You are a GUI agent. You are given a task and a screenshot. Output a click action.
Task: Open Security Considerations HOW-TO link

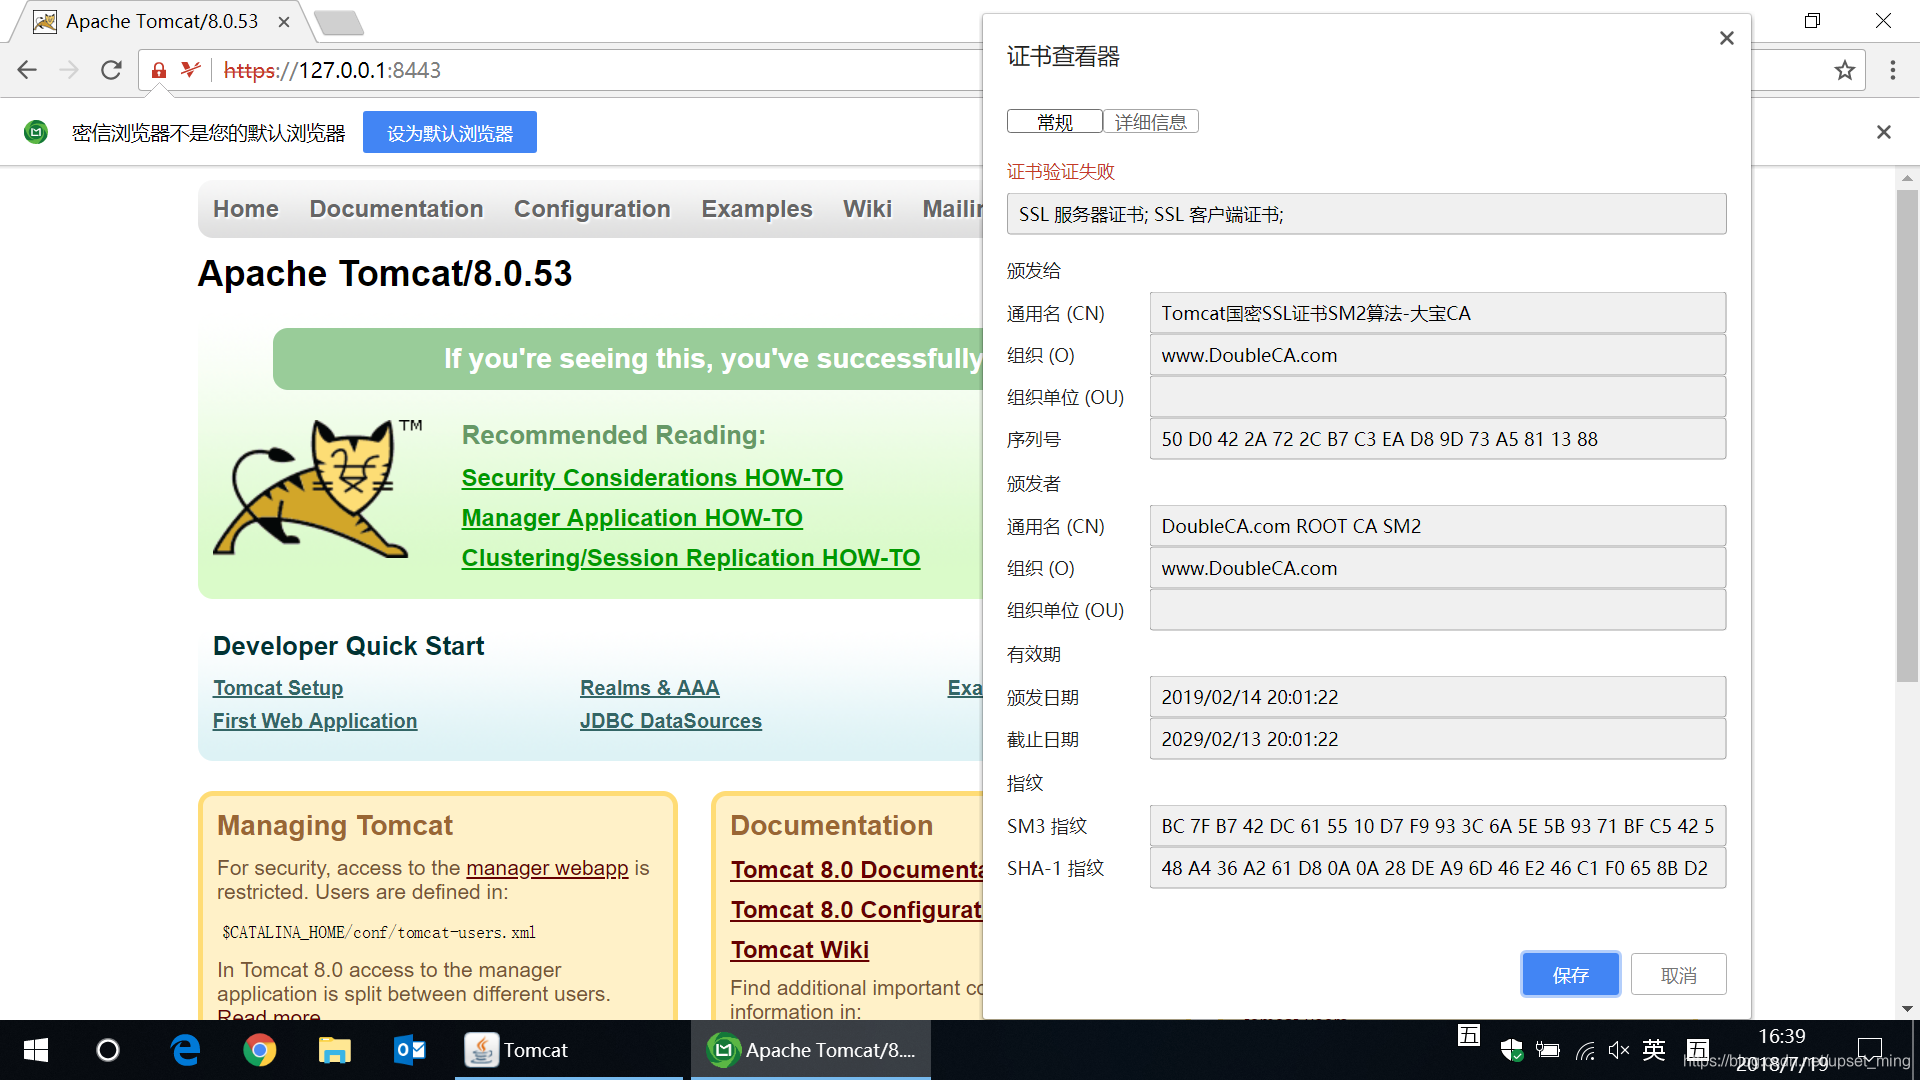tap(652, 478)
